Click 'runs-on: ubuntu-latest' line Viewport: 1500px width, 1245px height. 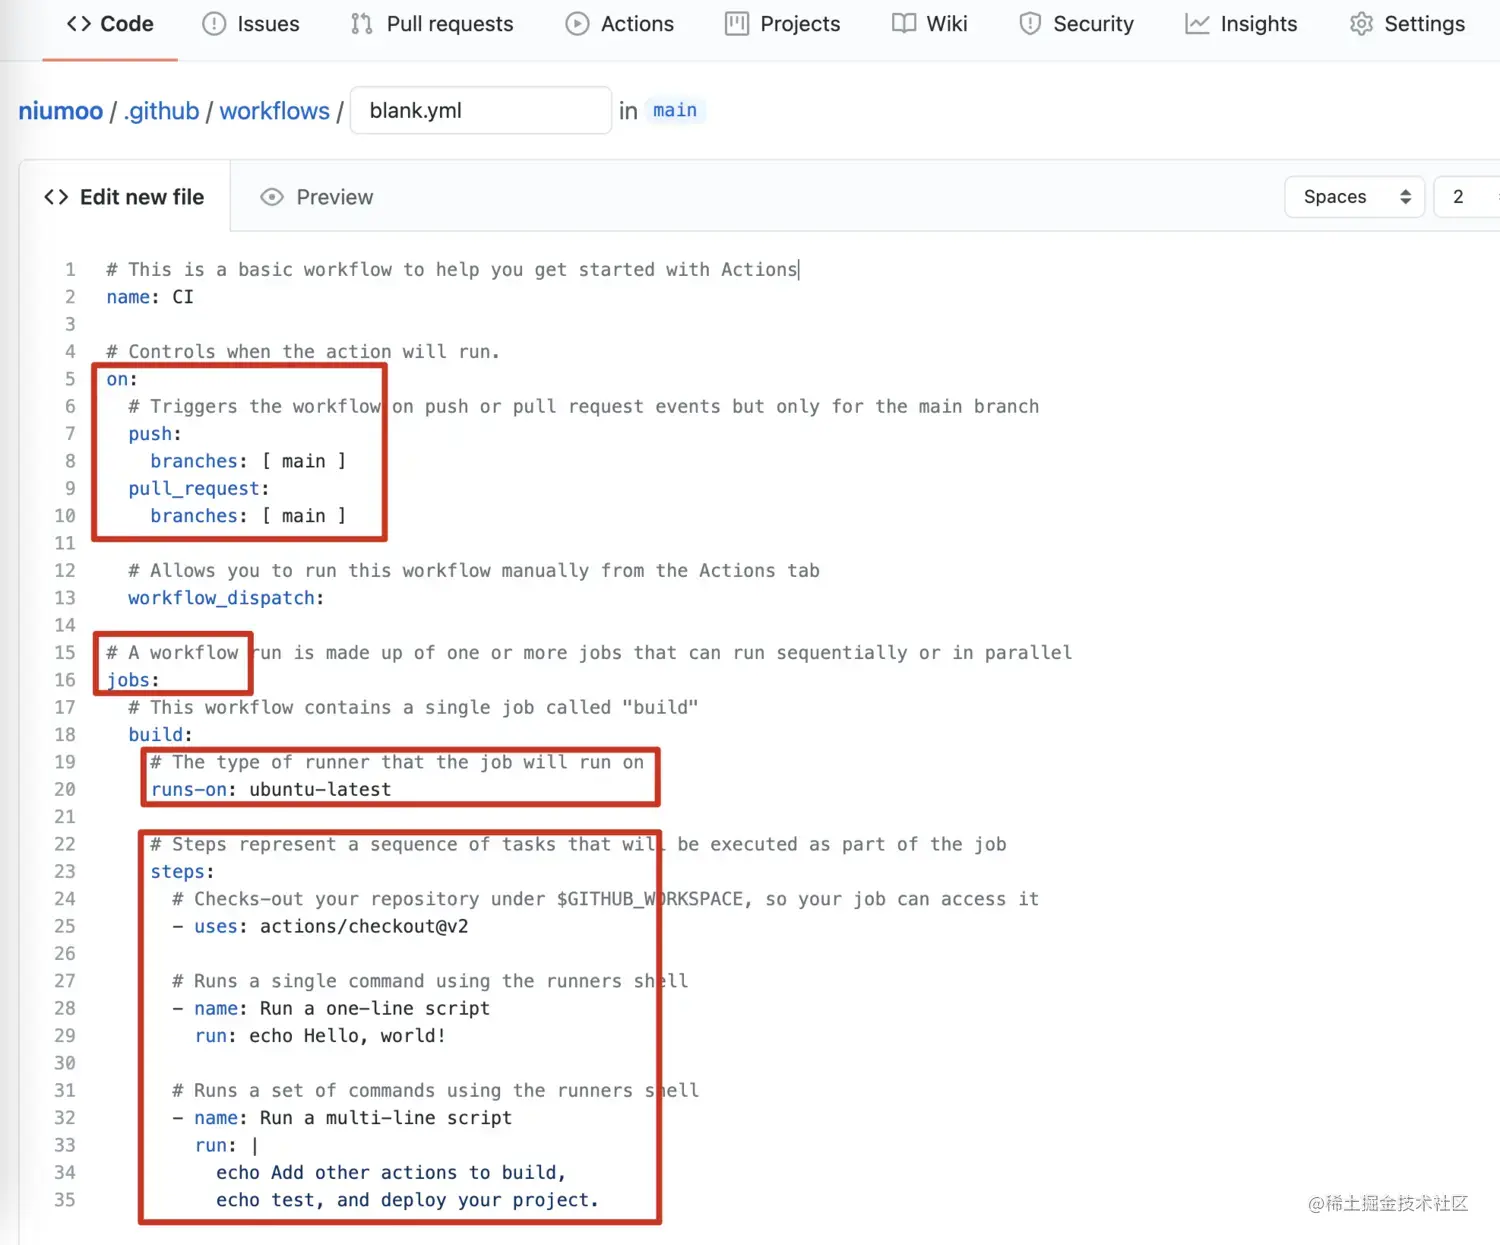point(271,790)
